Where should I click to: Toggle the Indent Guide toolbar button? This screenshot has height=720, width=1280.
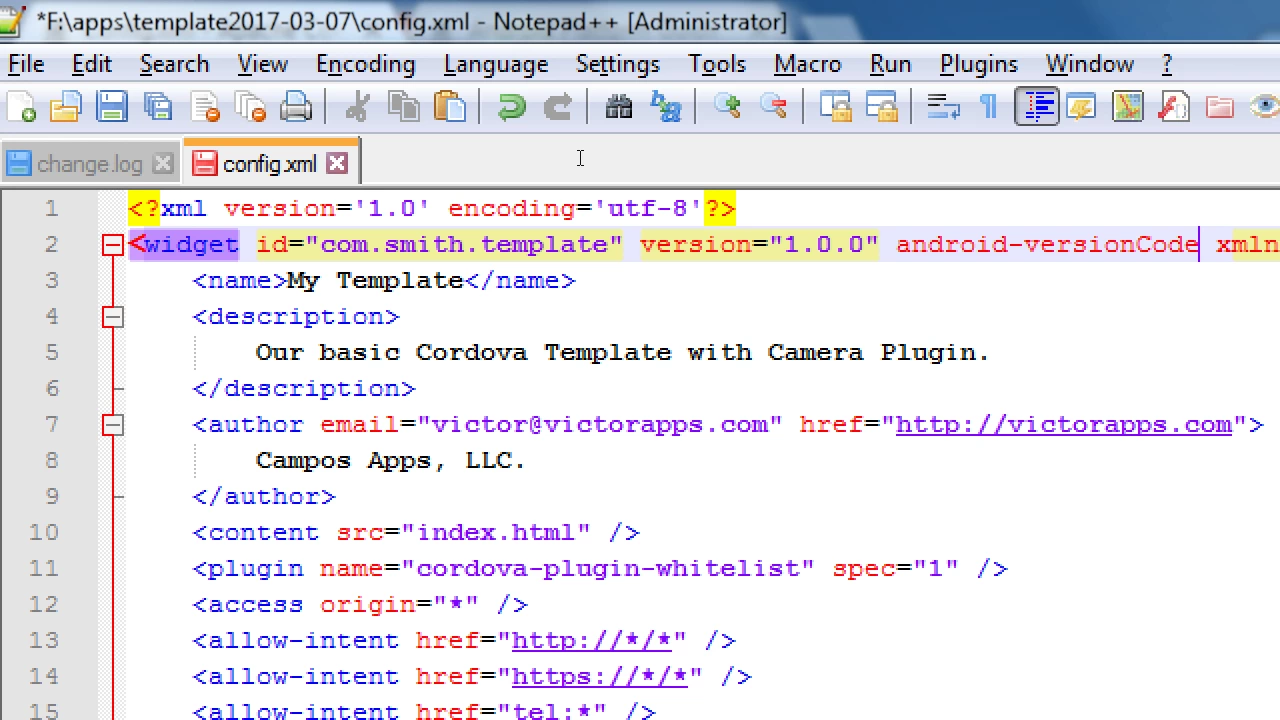(x=1036, y=107)
